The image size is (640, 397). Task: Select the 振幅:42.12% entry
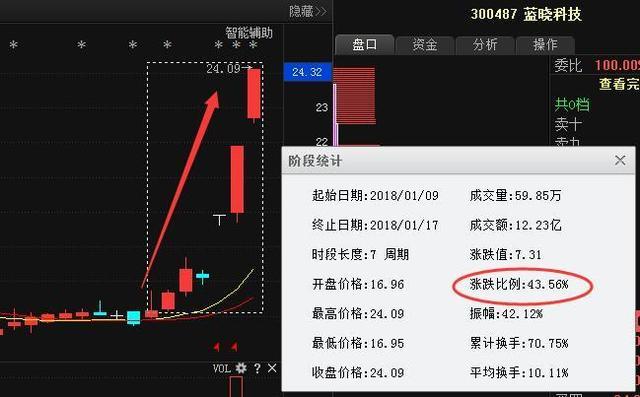[x=506, y=313]
